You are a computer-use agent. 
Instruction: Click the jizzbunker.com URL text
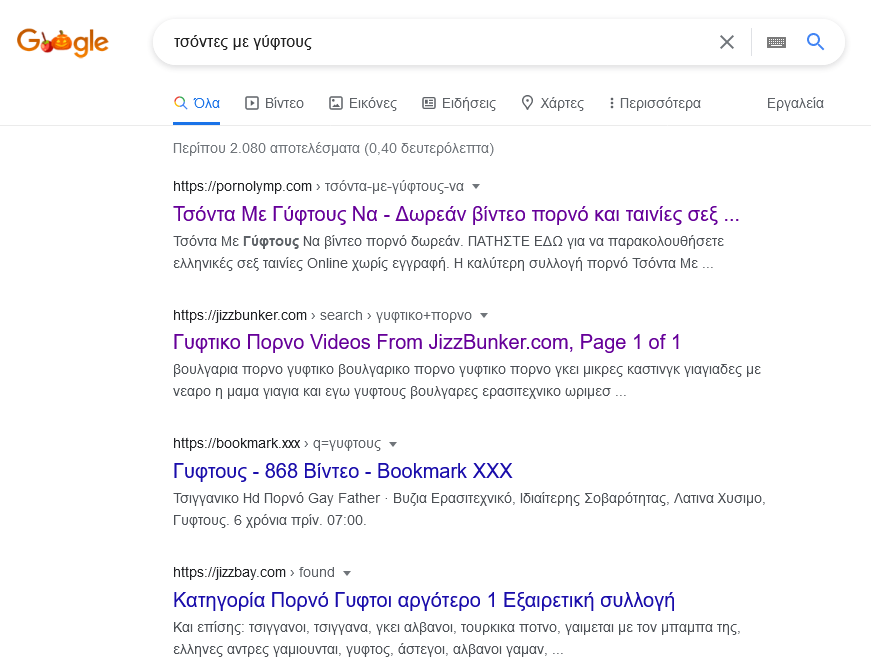[x=240, y=315]
